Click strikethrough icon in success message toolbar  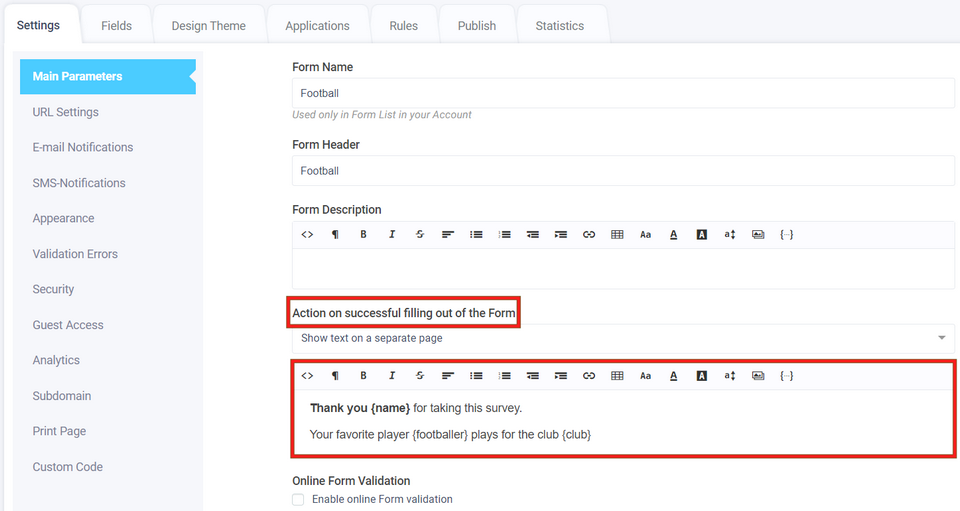point(420,376)
